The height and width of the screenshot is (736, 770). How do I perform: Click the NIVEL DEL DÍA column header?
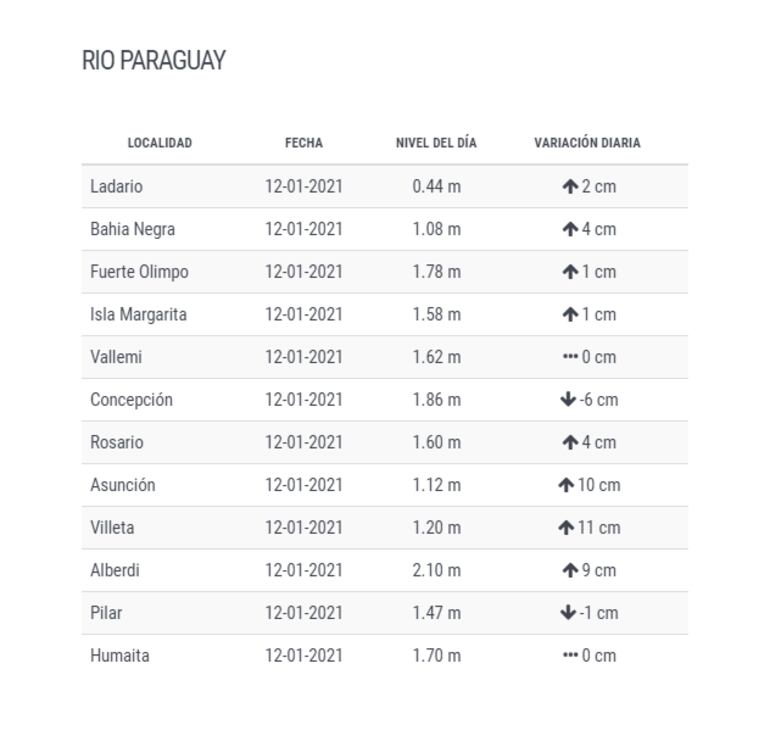[436, 143]
